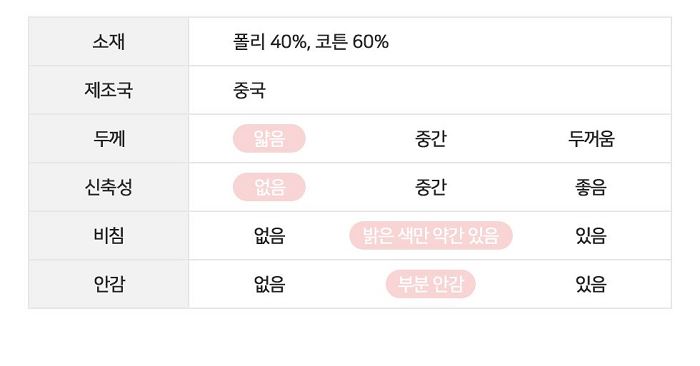Choose 있음 in the 비침 row

point(591,235)
